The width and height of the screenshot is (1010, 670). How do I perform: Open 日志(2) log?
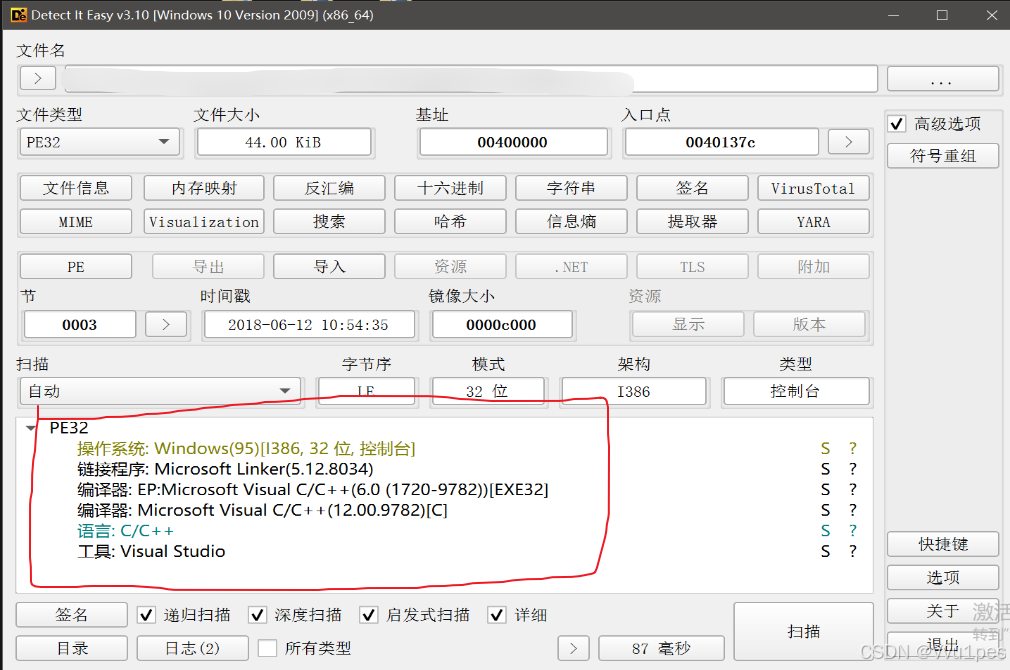(x=193, y=648)
